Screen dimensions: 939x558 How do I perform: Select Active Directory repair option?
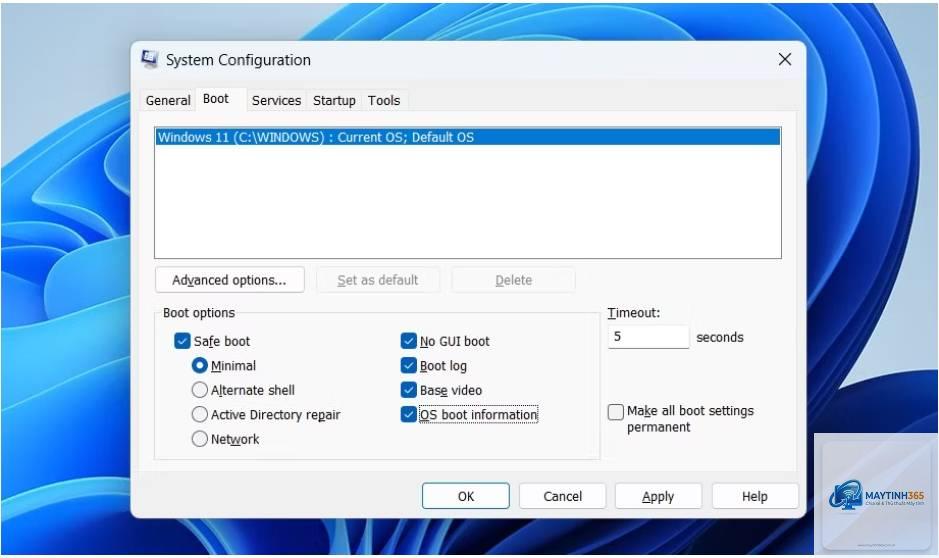(x=199, y=414)
